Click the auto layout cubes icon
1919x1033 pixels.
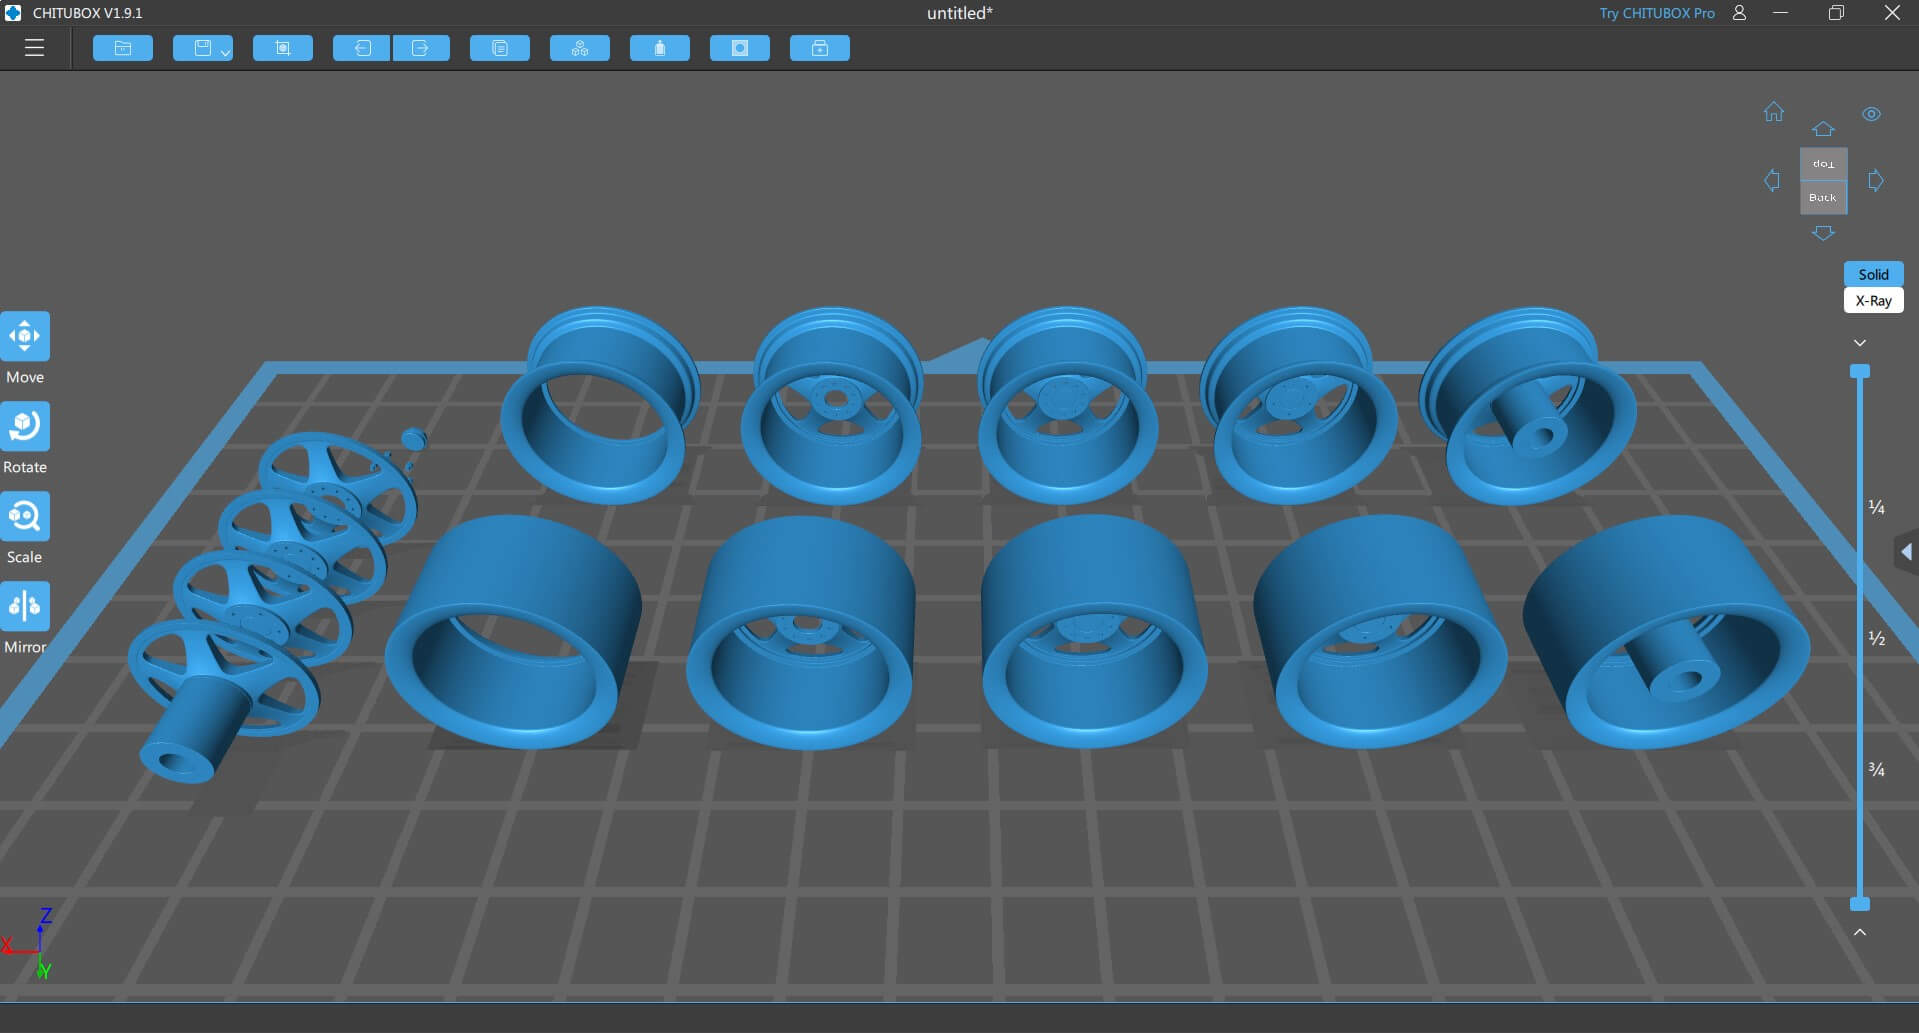click(580, 48)
